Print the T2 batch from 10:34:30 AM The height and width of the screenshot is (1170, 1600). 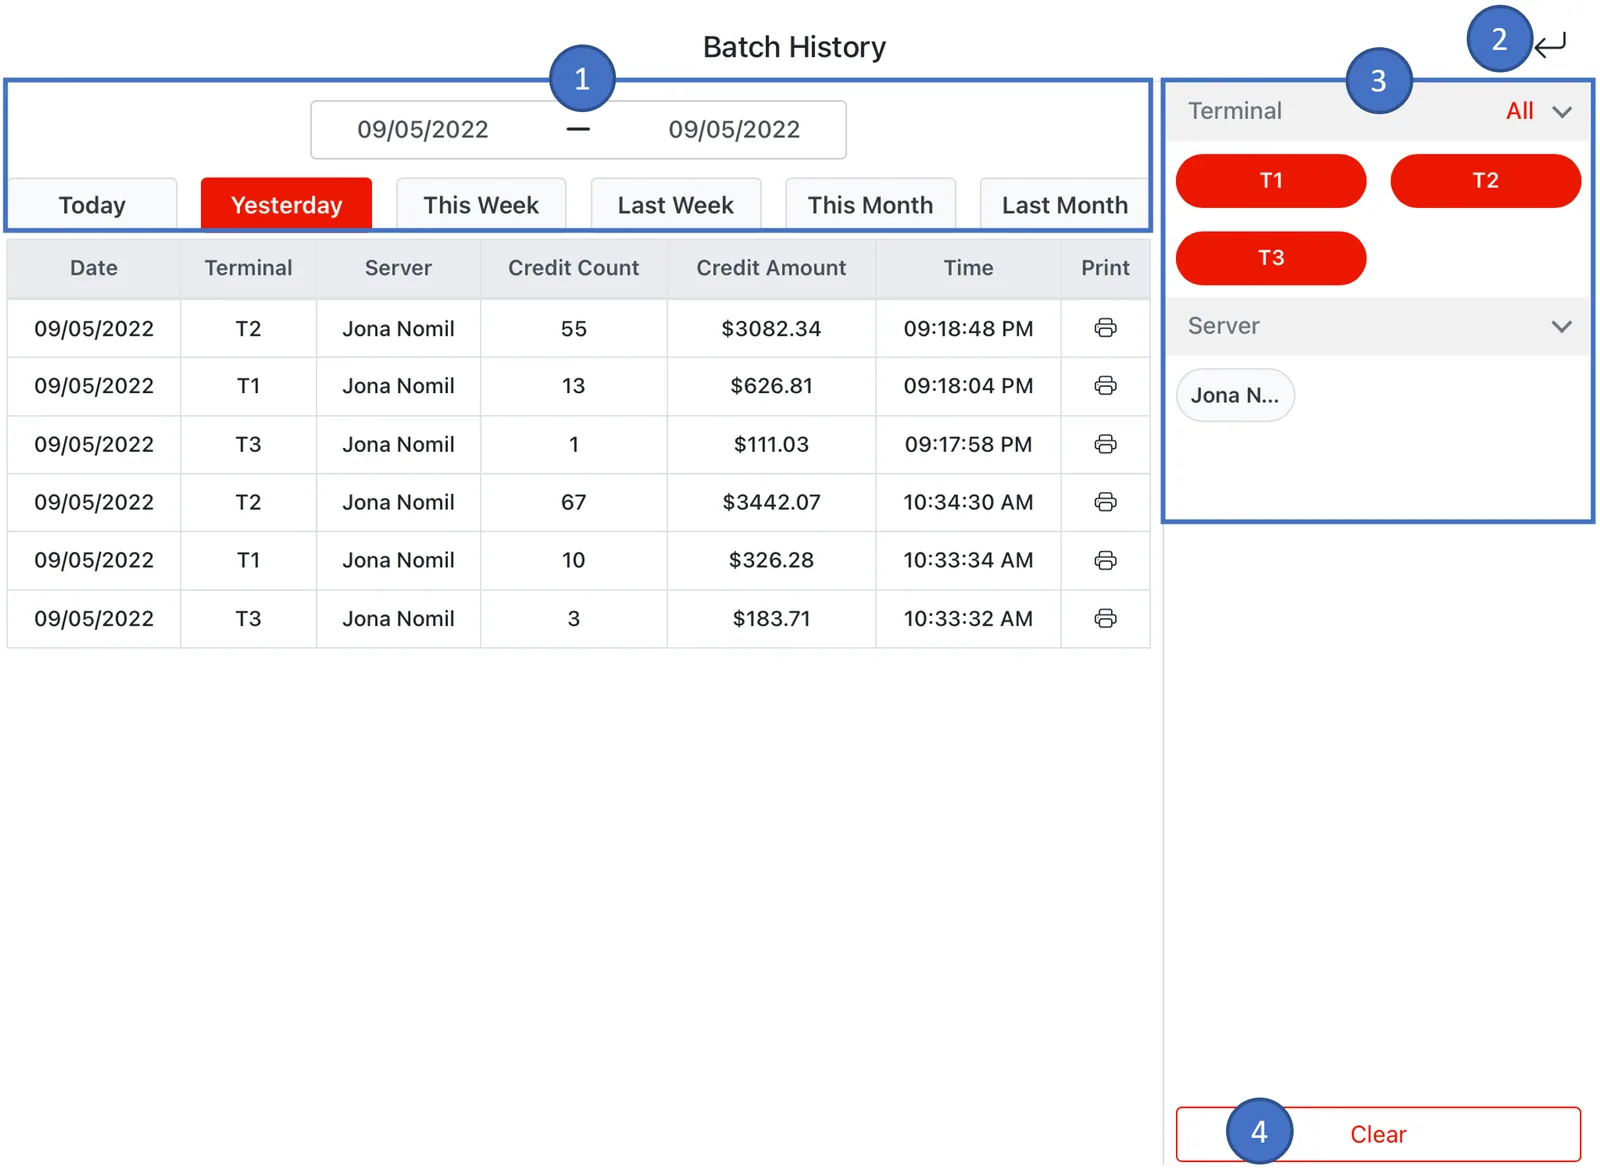click(x=1105, y=502)
